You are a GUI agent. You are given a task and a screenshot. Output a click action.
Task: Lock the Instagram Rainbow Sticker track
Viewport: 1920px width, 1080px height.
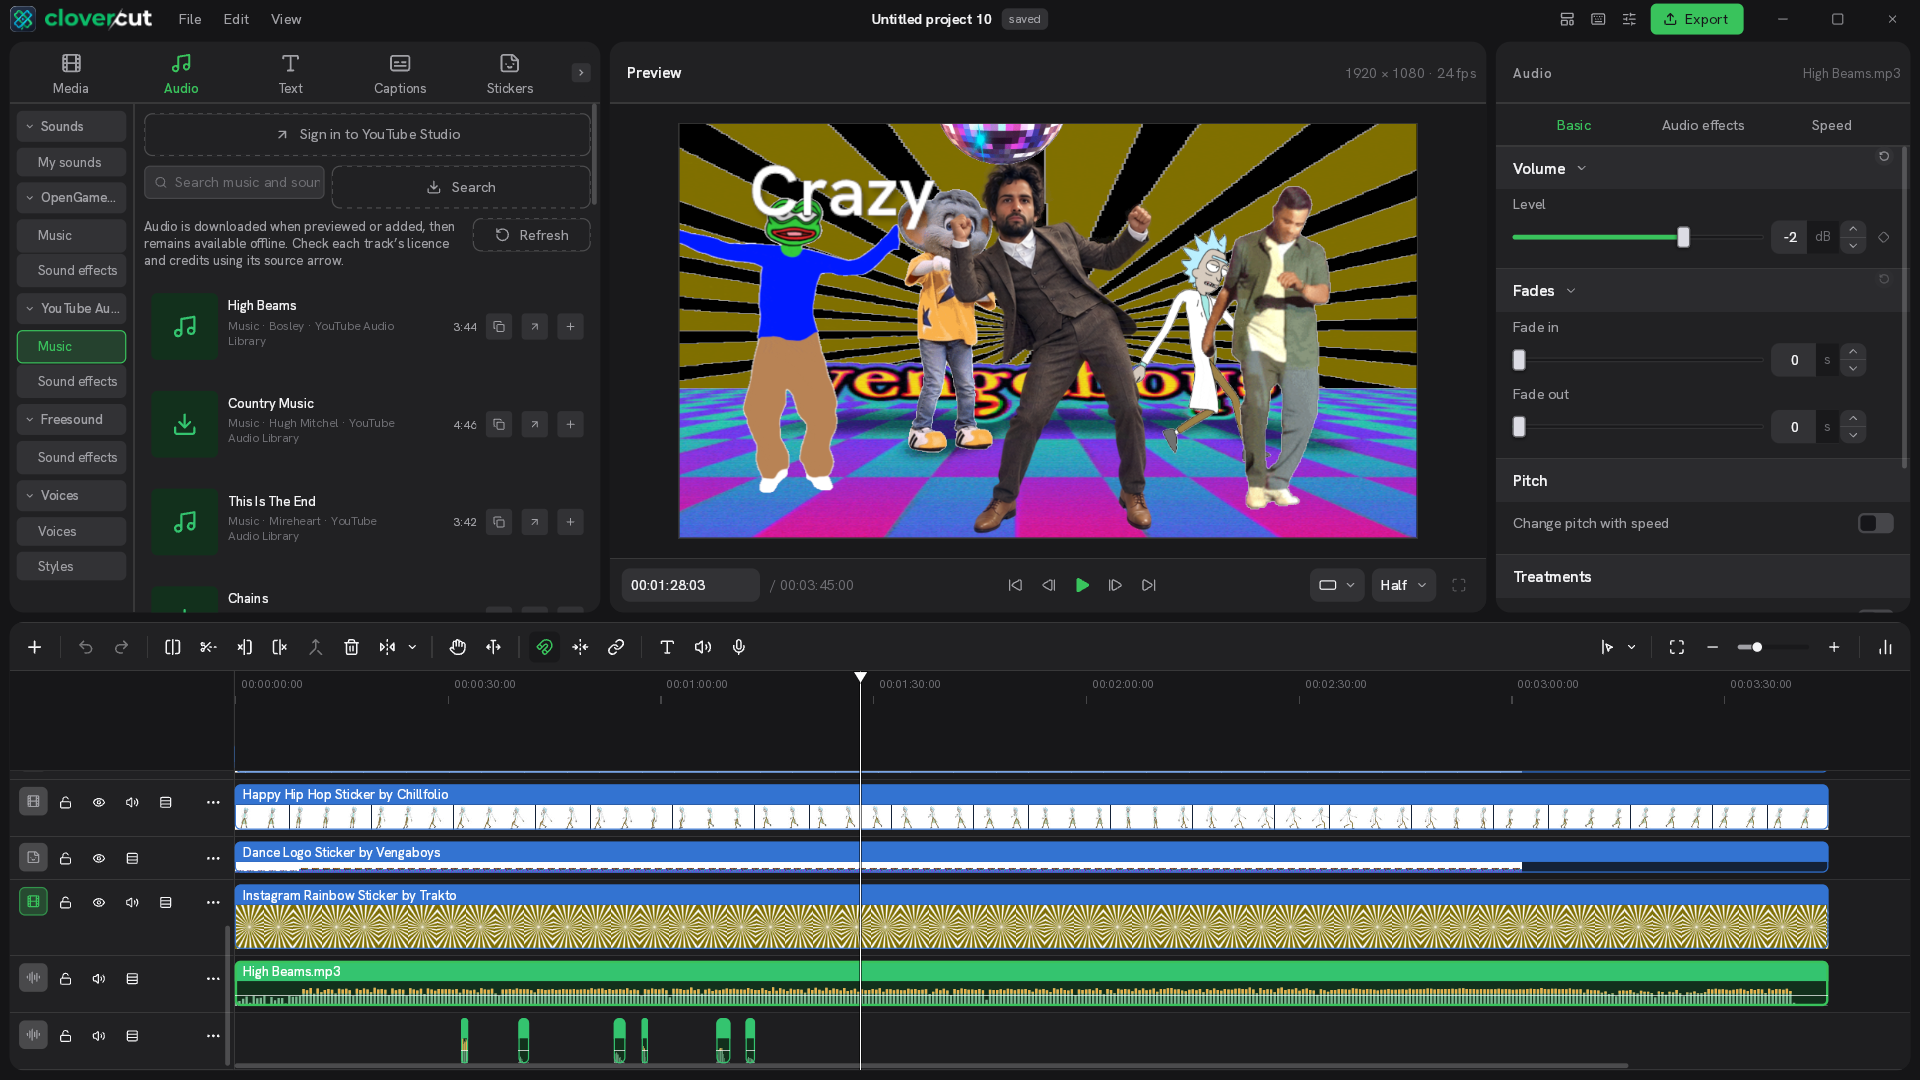coord(66,902)
